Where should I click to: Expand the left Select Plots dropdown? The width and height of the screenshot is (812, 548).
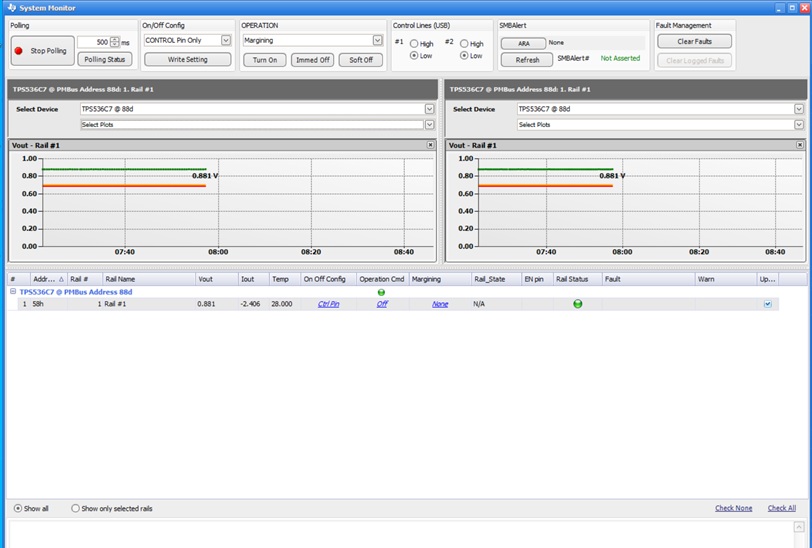[429, 125]
